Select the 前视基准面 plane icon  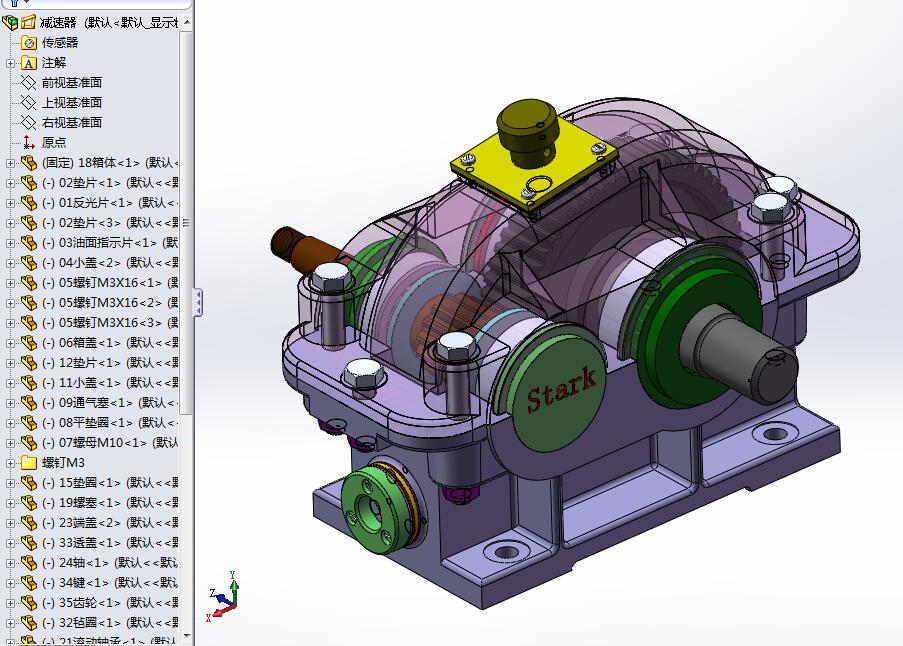click(x=28, y=82)
